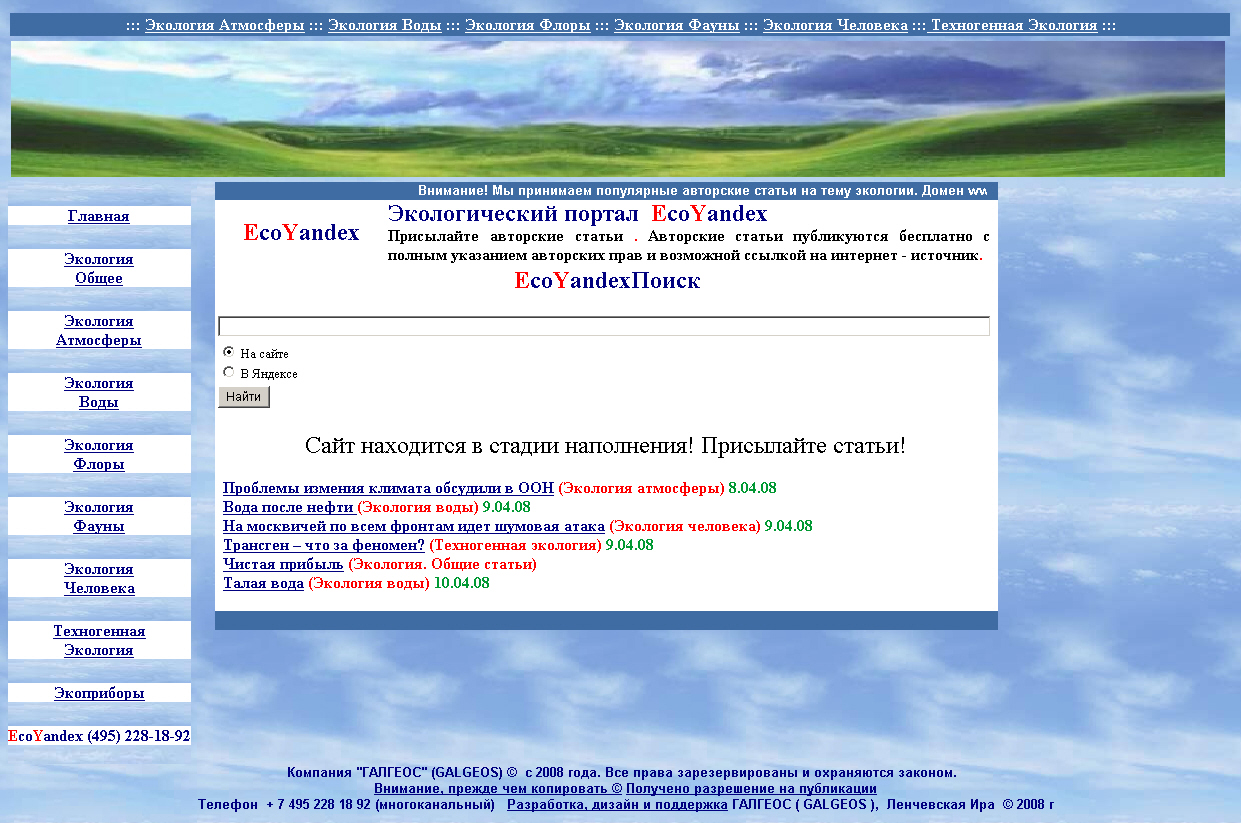
Task: Click inside the search text field
Action: (x=600, y=325)
